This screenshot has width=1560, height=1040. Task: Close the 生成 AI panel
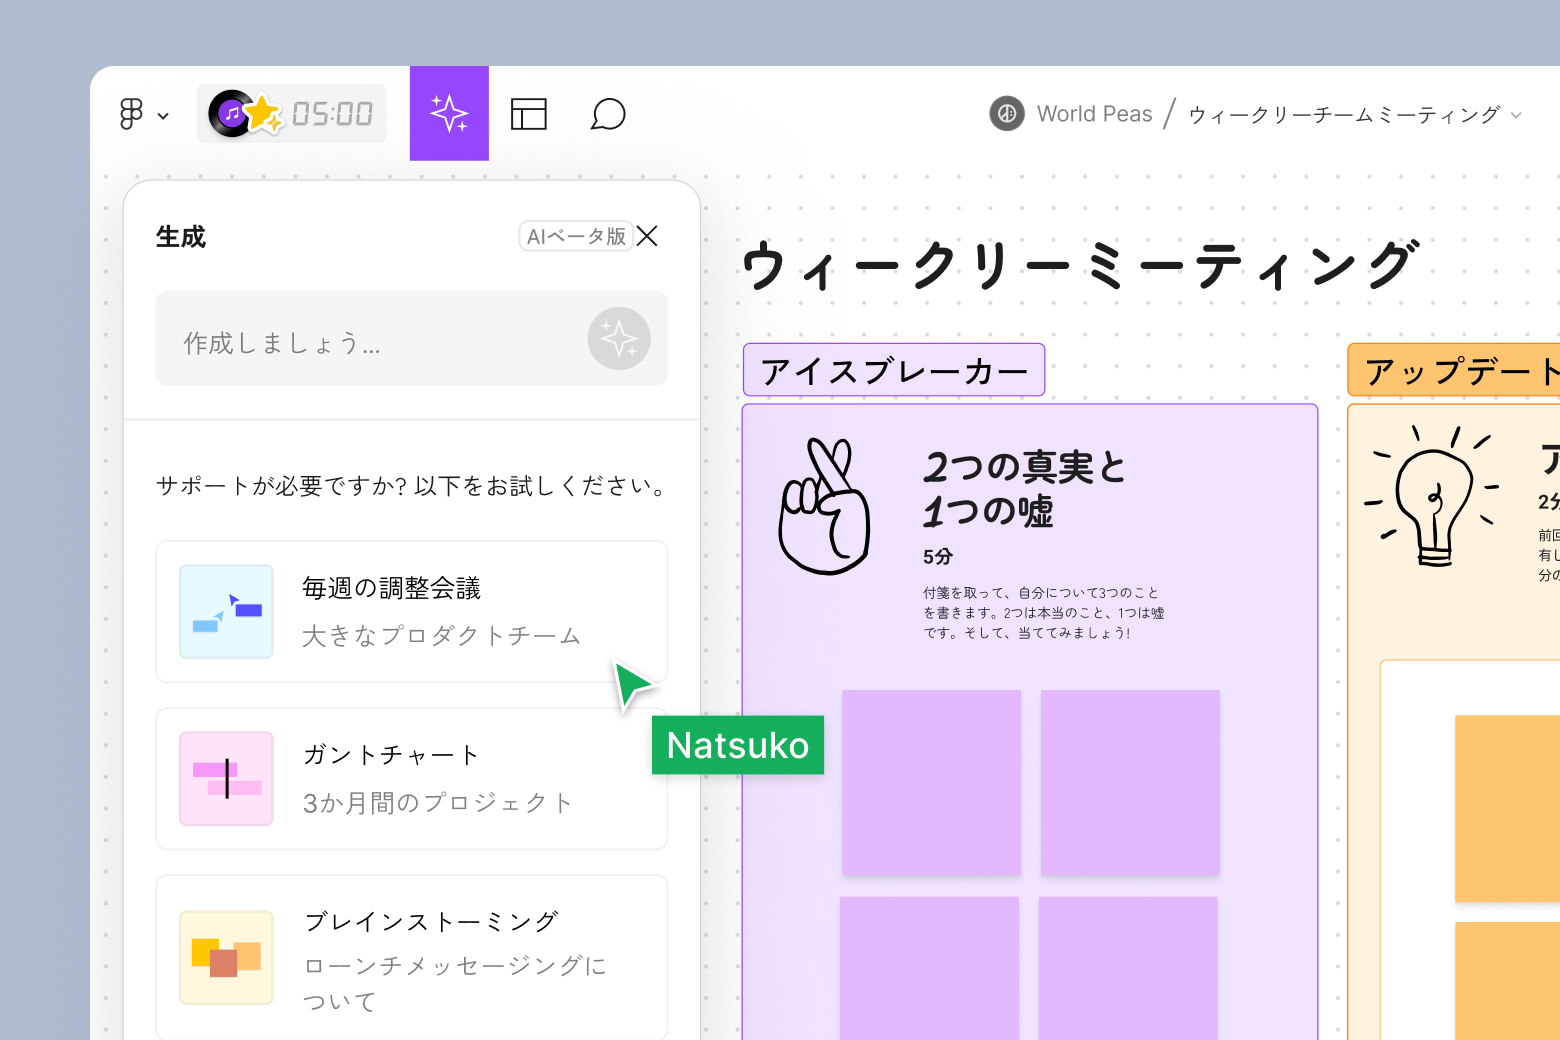point(647,236)
